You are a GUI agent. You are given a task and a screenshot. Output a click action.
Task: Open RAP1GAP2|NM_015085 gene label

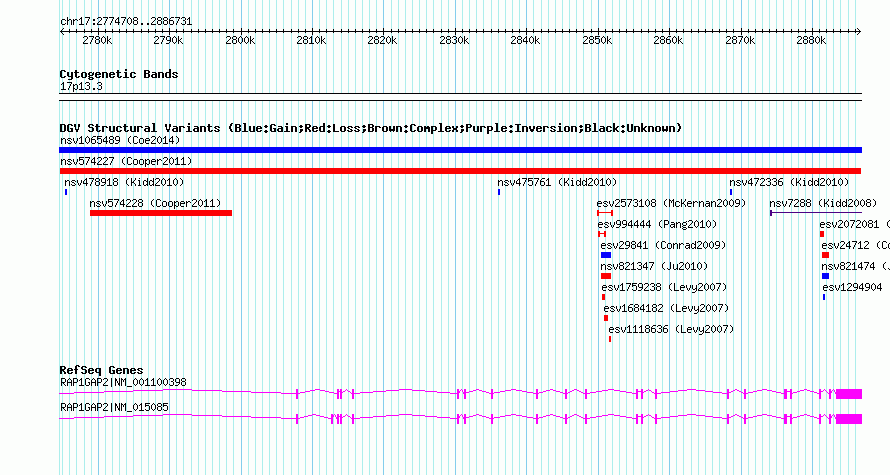tap(114, 407)
